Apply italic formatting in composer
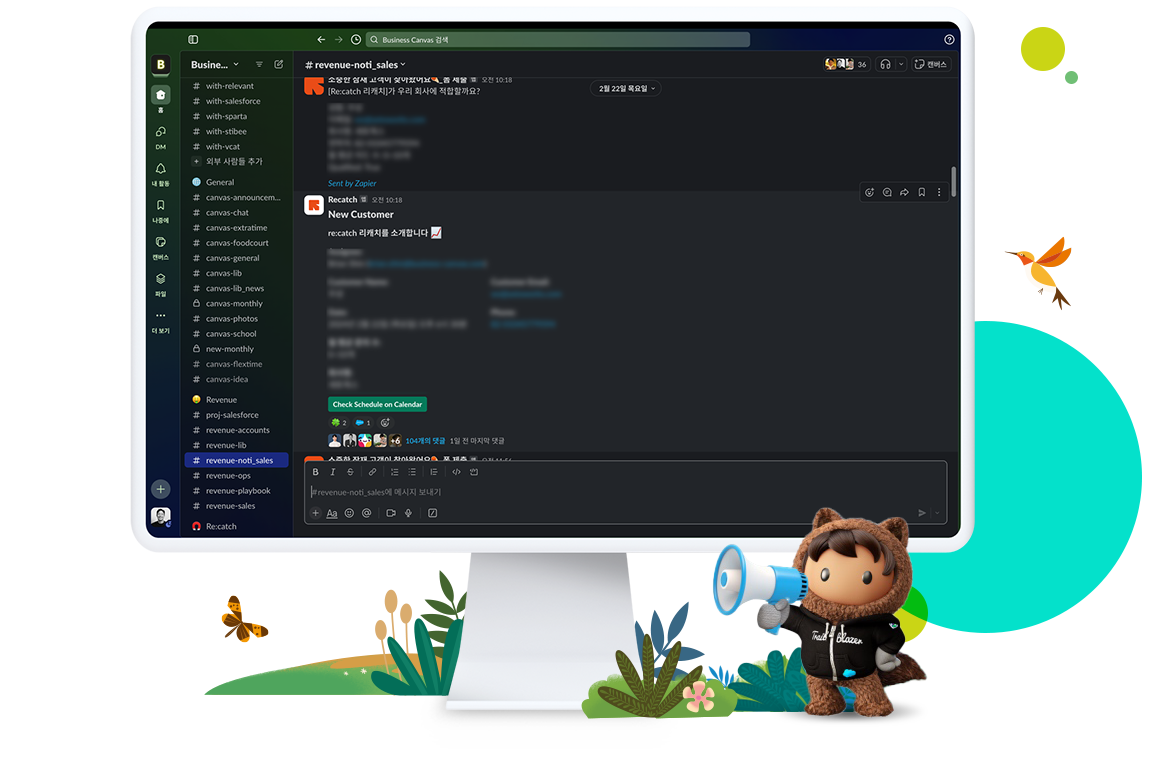The image size is (1150, 760). 333,472
